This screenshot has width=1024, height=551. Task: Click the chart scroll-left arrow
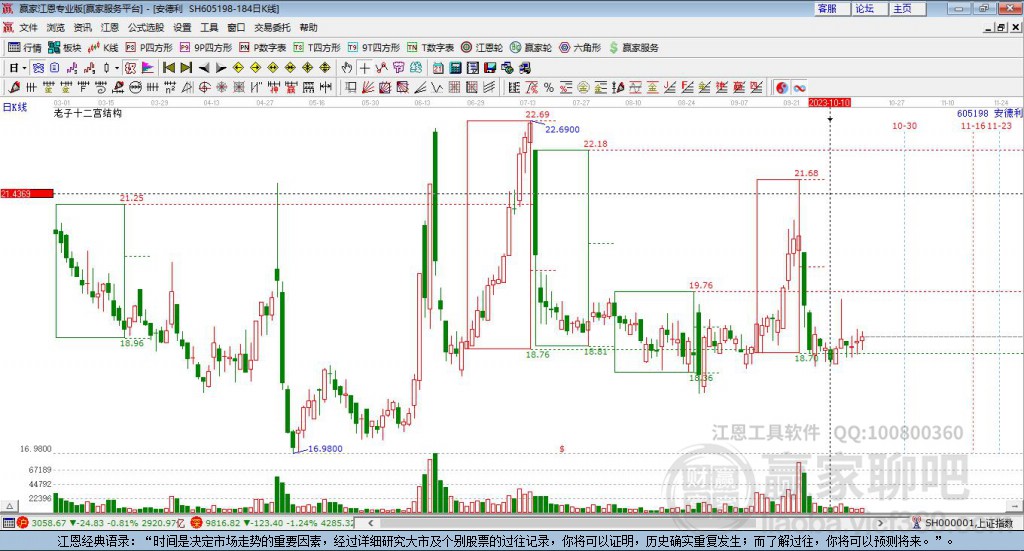pyautogui.click(x=370, y=523)
